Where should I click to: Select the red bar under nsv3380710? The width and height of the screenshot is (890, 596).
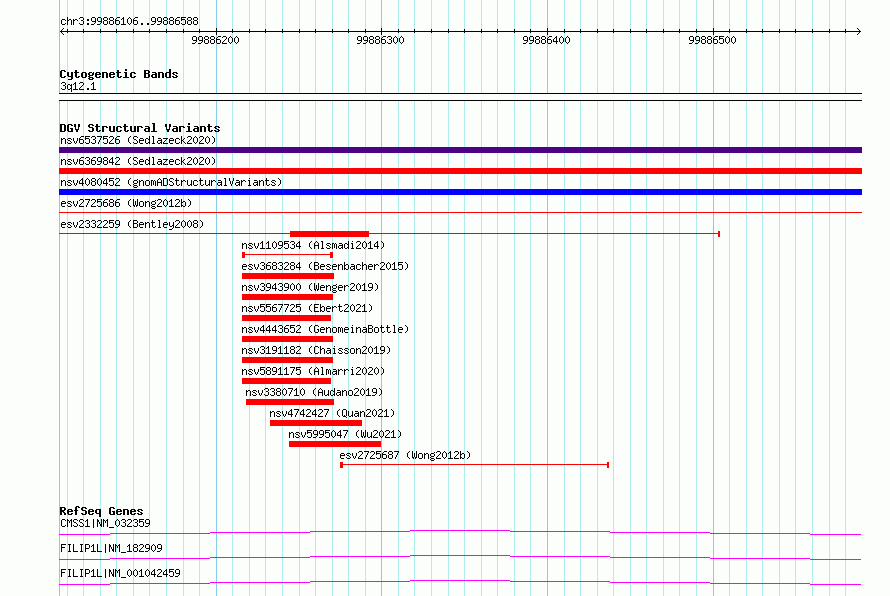(290, 402)
